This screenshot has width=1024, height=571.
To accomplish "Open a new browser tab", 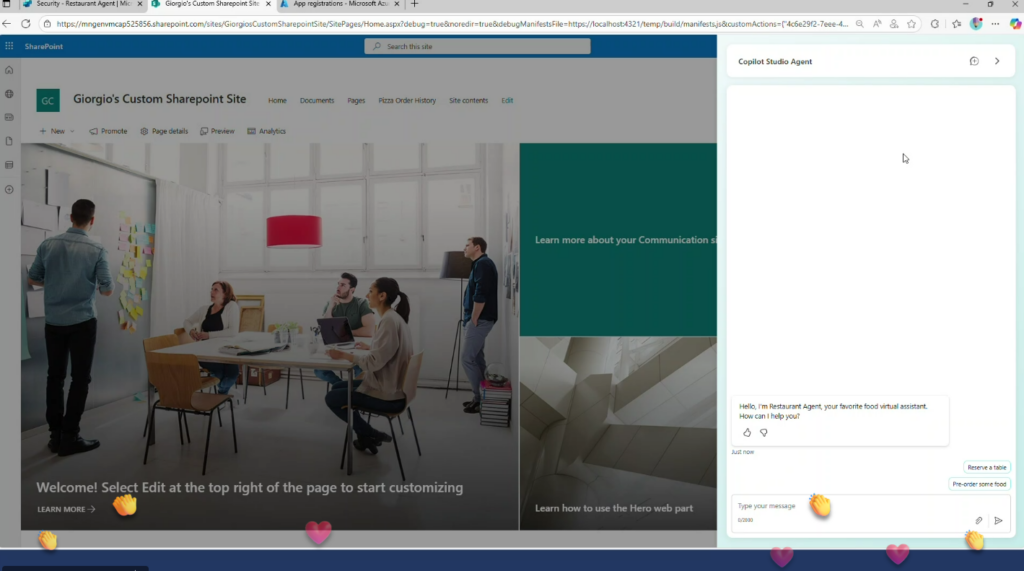I will [414, 4].
